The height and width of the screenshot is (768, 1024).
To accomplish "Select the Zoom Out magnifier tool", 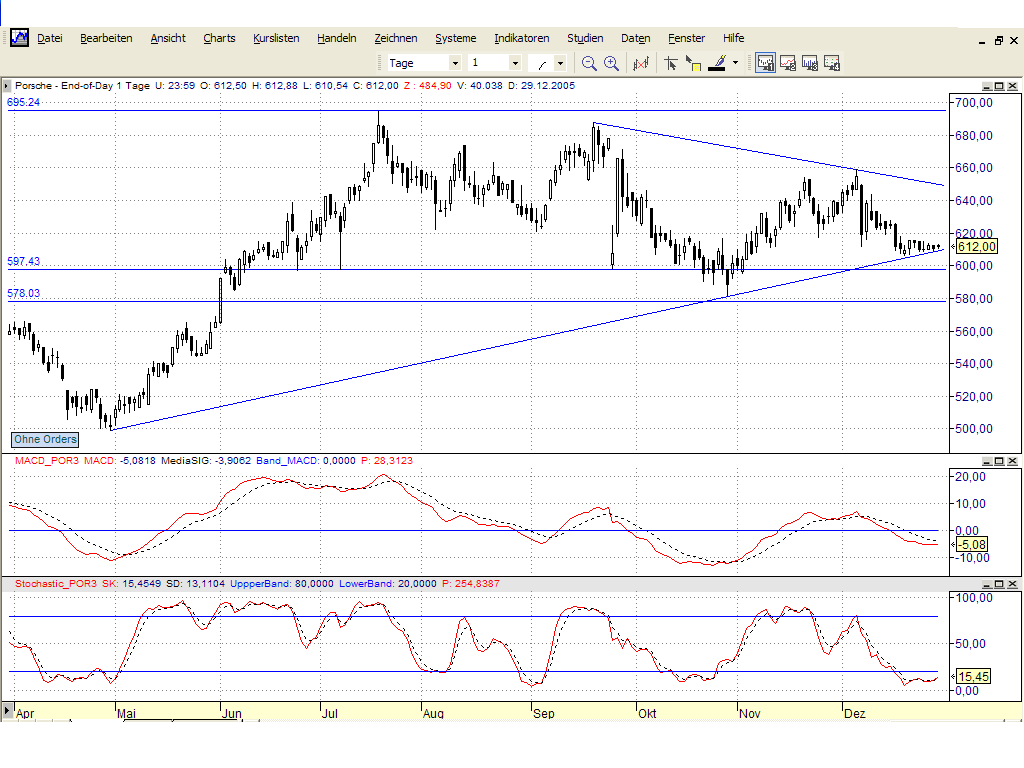I will click(588, 62).
